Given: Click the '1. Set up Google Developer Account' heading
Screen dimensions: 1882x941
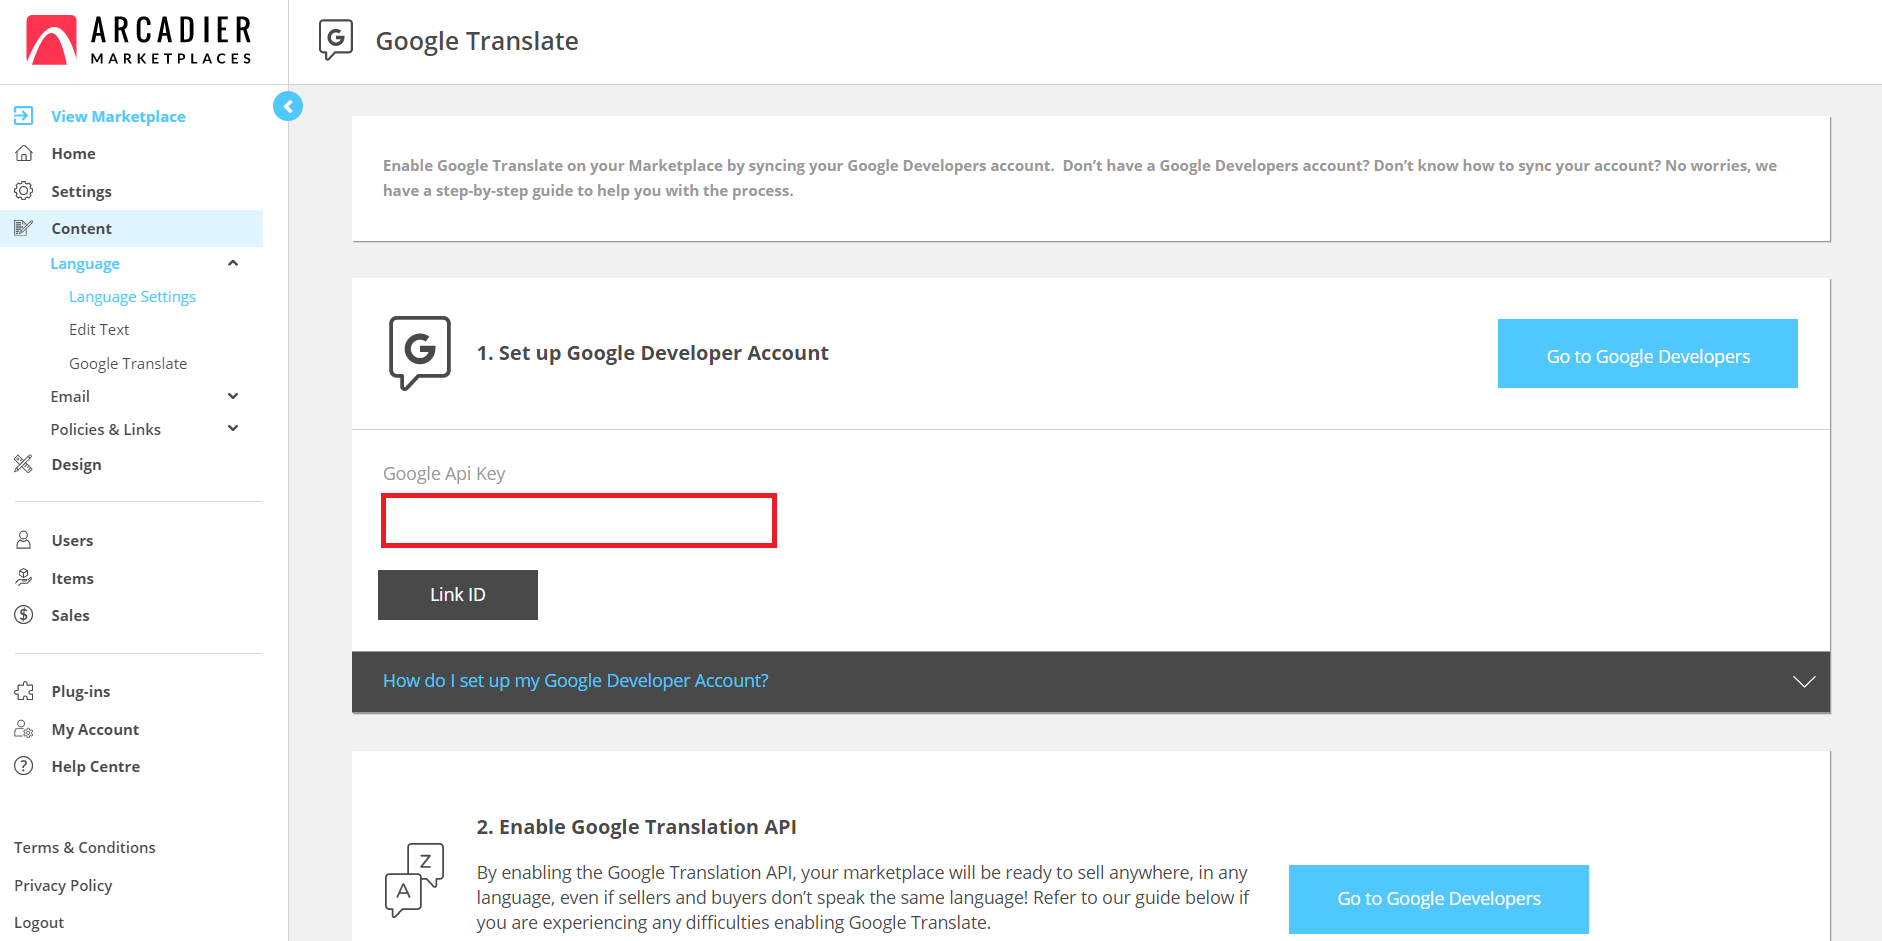Looking at the screenshot, I should tap(652, 353).
